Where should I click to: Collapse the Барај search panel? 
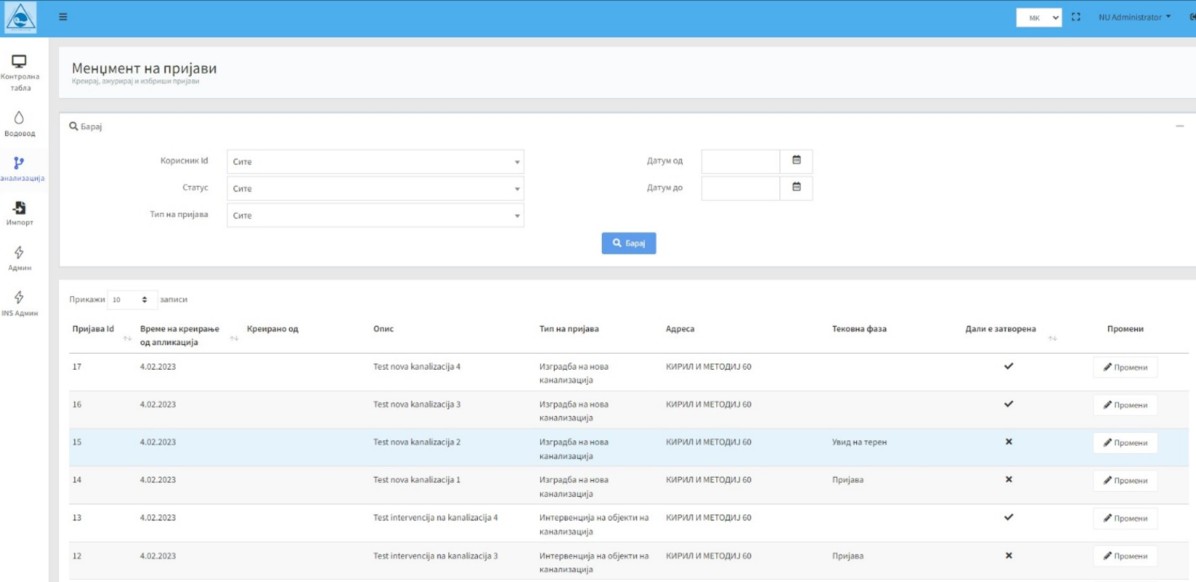(1180, 126)
